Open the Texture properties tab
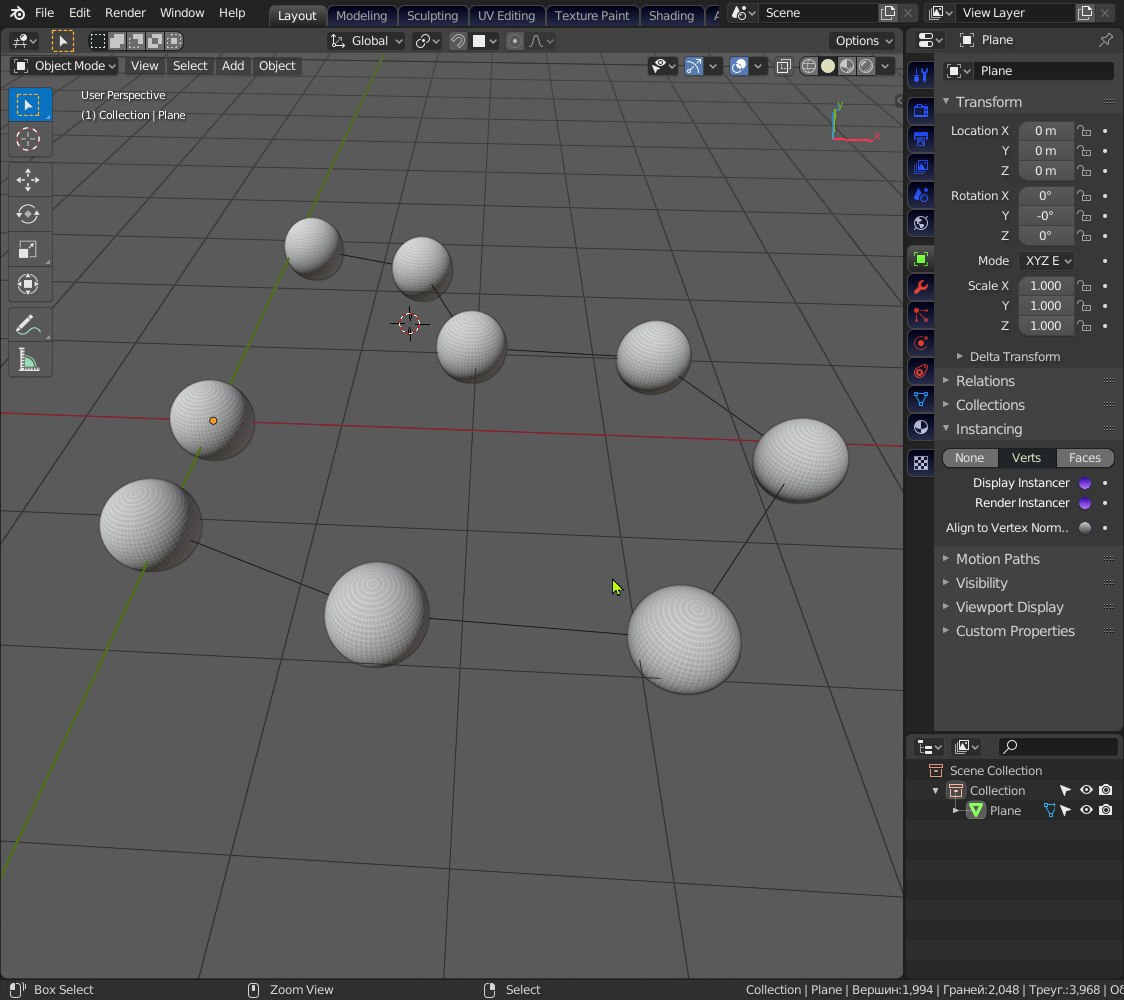Image resolution: width=1124 pixels, height=1000 pixels. (921, 463)
